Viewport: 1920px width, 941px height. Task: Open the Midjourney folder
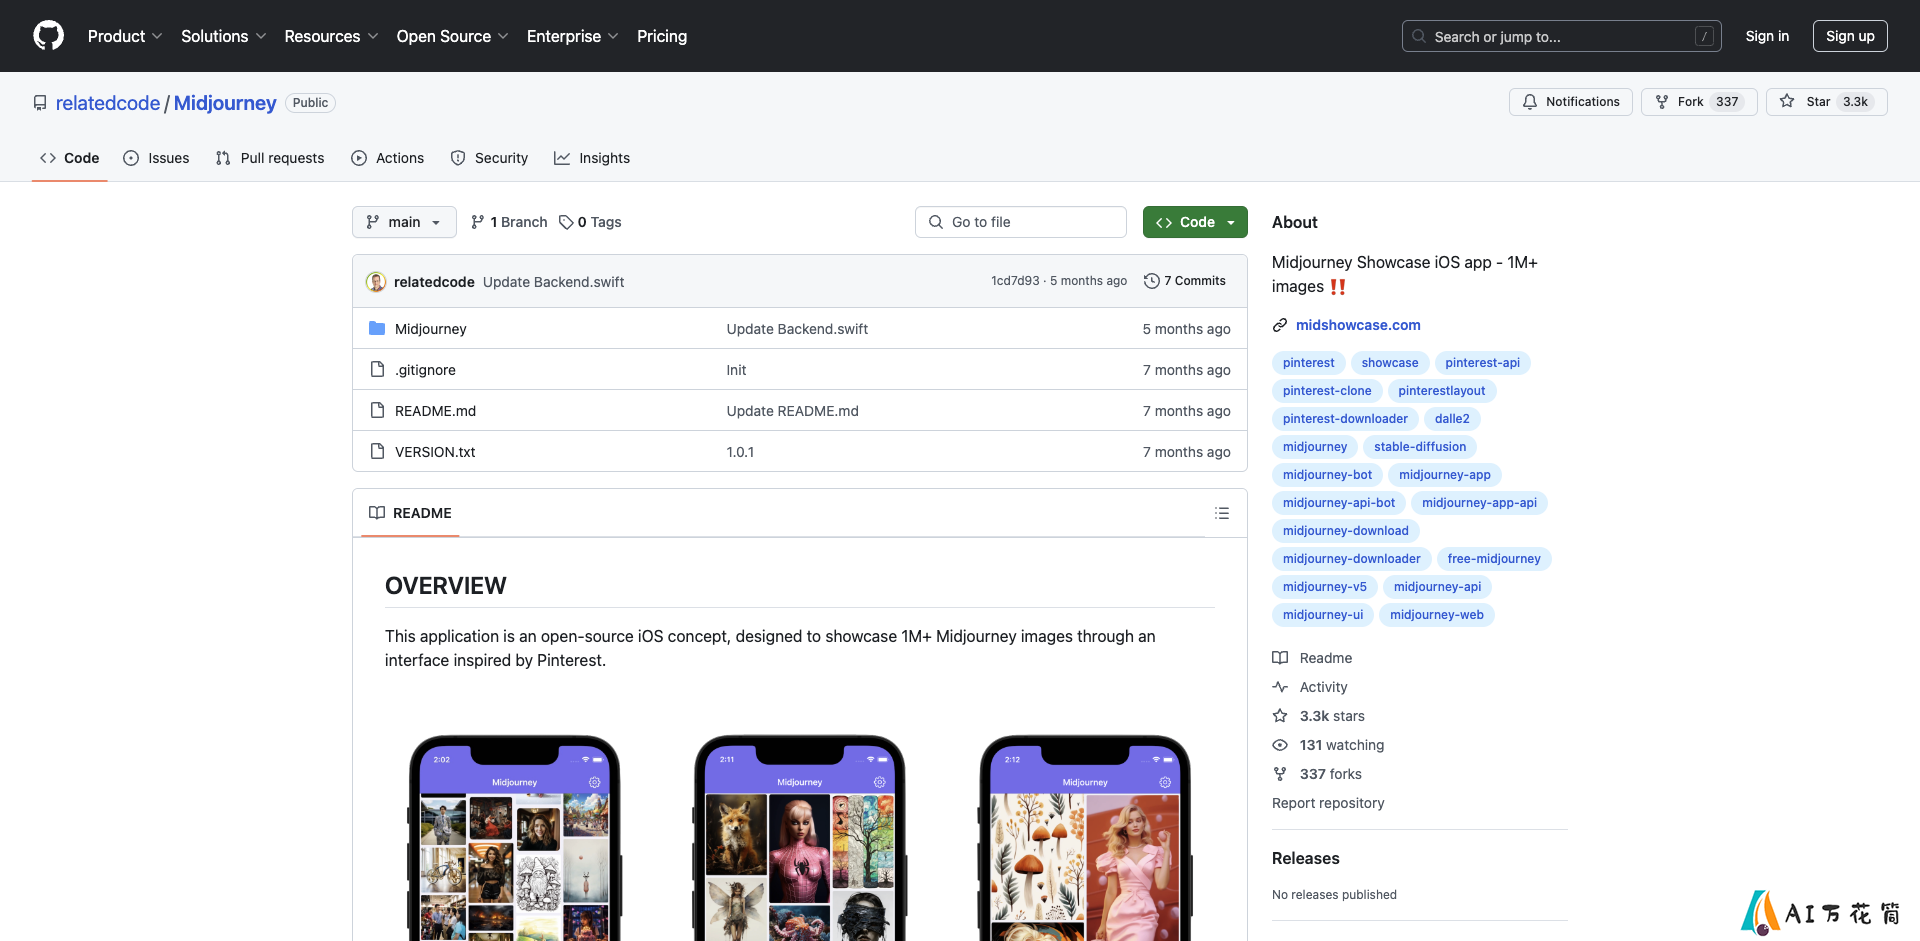tap(430, 329)
